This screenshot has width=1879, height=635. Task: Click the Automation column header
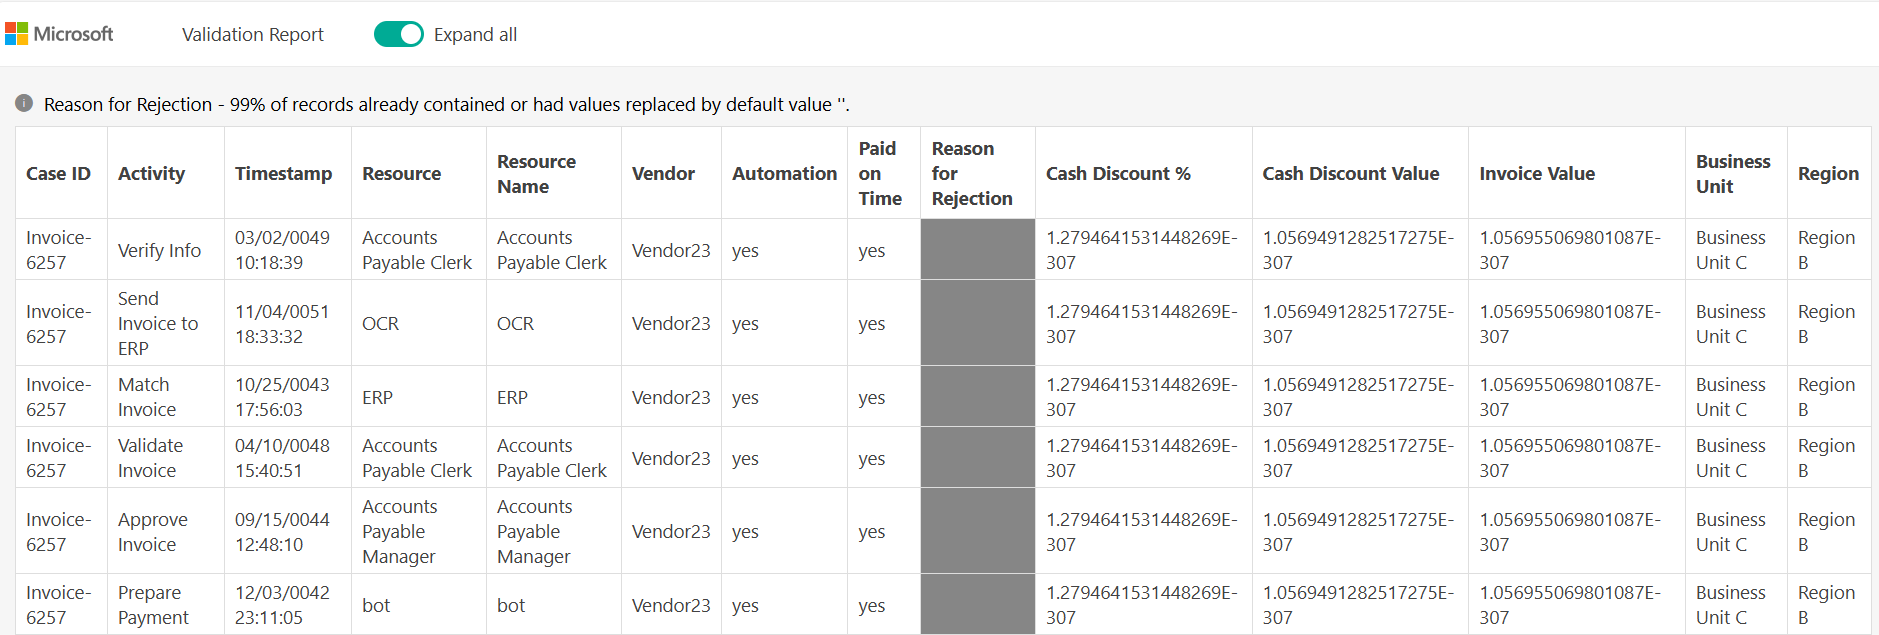(x=784, y=172)
